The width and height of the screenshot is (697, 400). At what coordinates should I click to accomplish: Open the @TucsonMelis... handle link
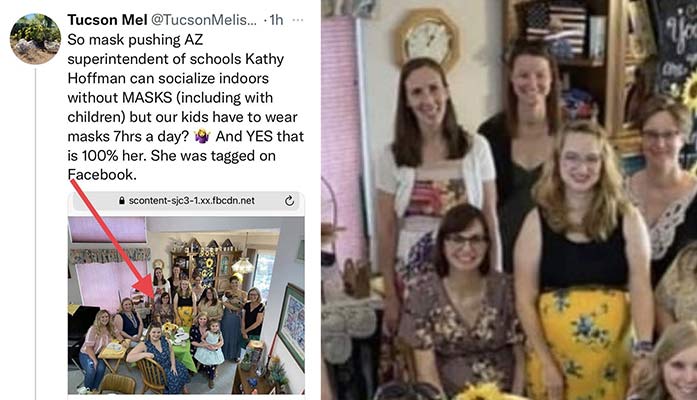204,20
